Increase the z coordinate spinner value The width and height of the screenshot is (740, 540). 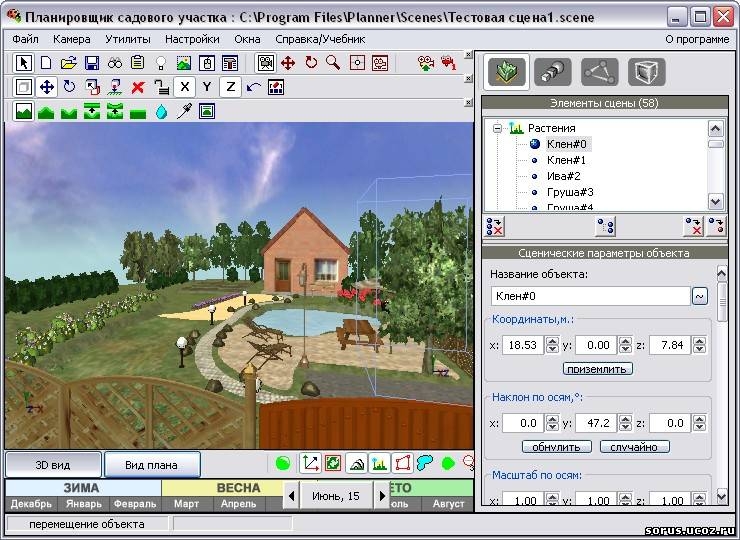pos(699,341)
